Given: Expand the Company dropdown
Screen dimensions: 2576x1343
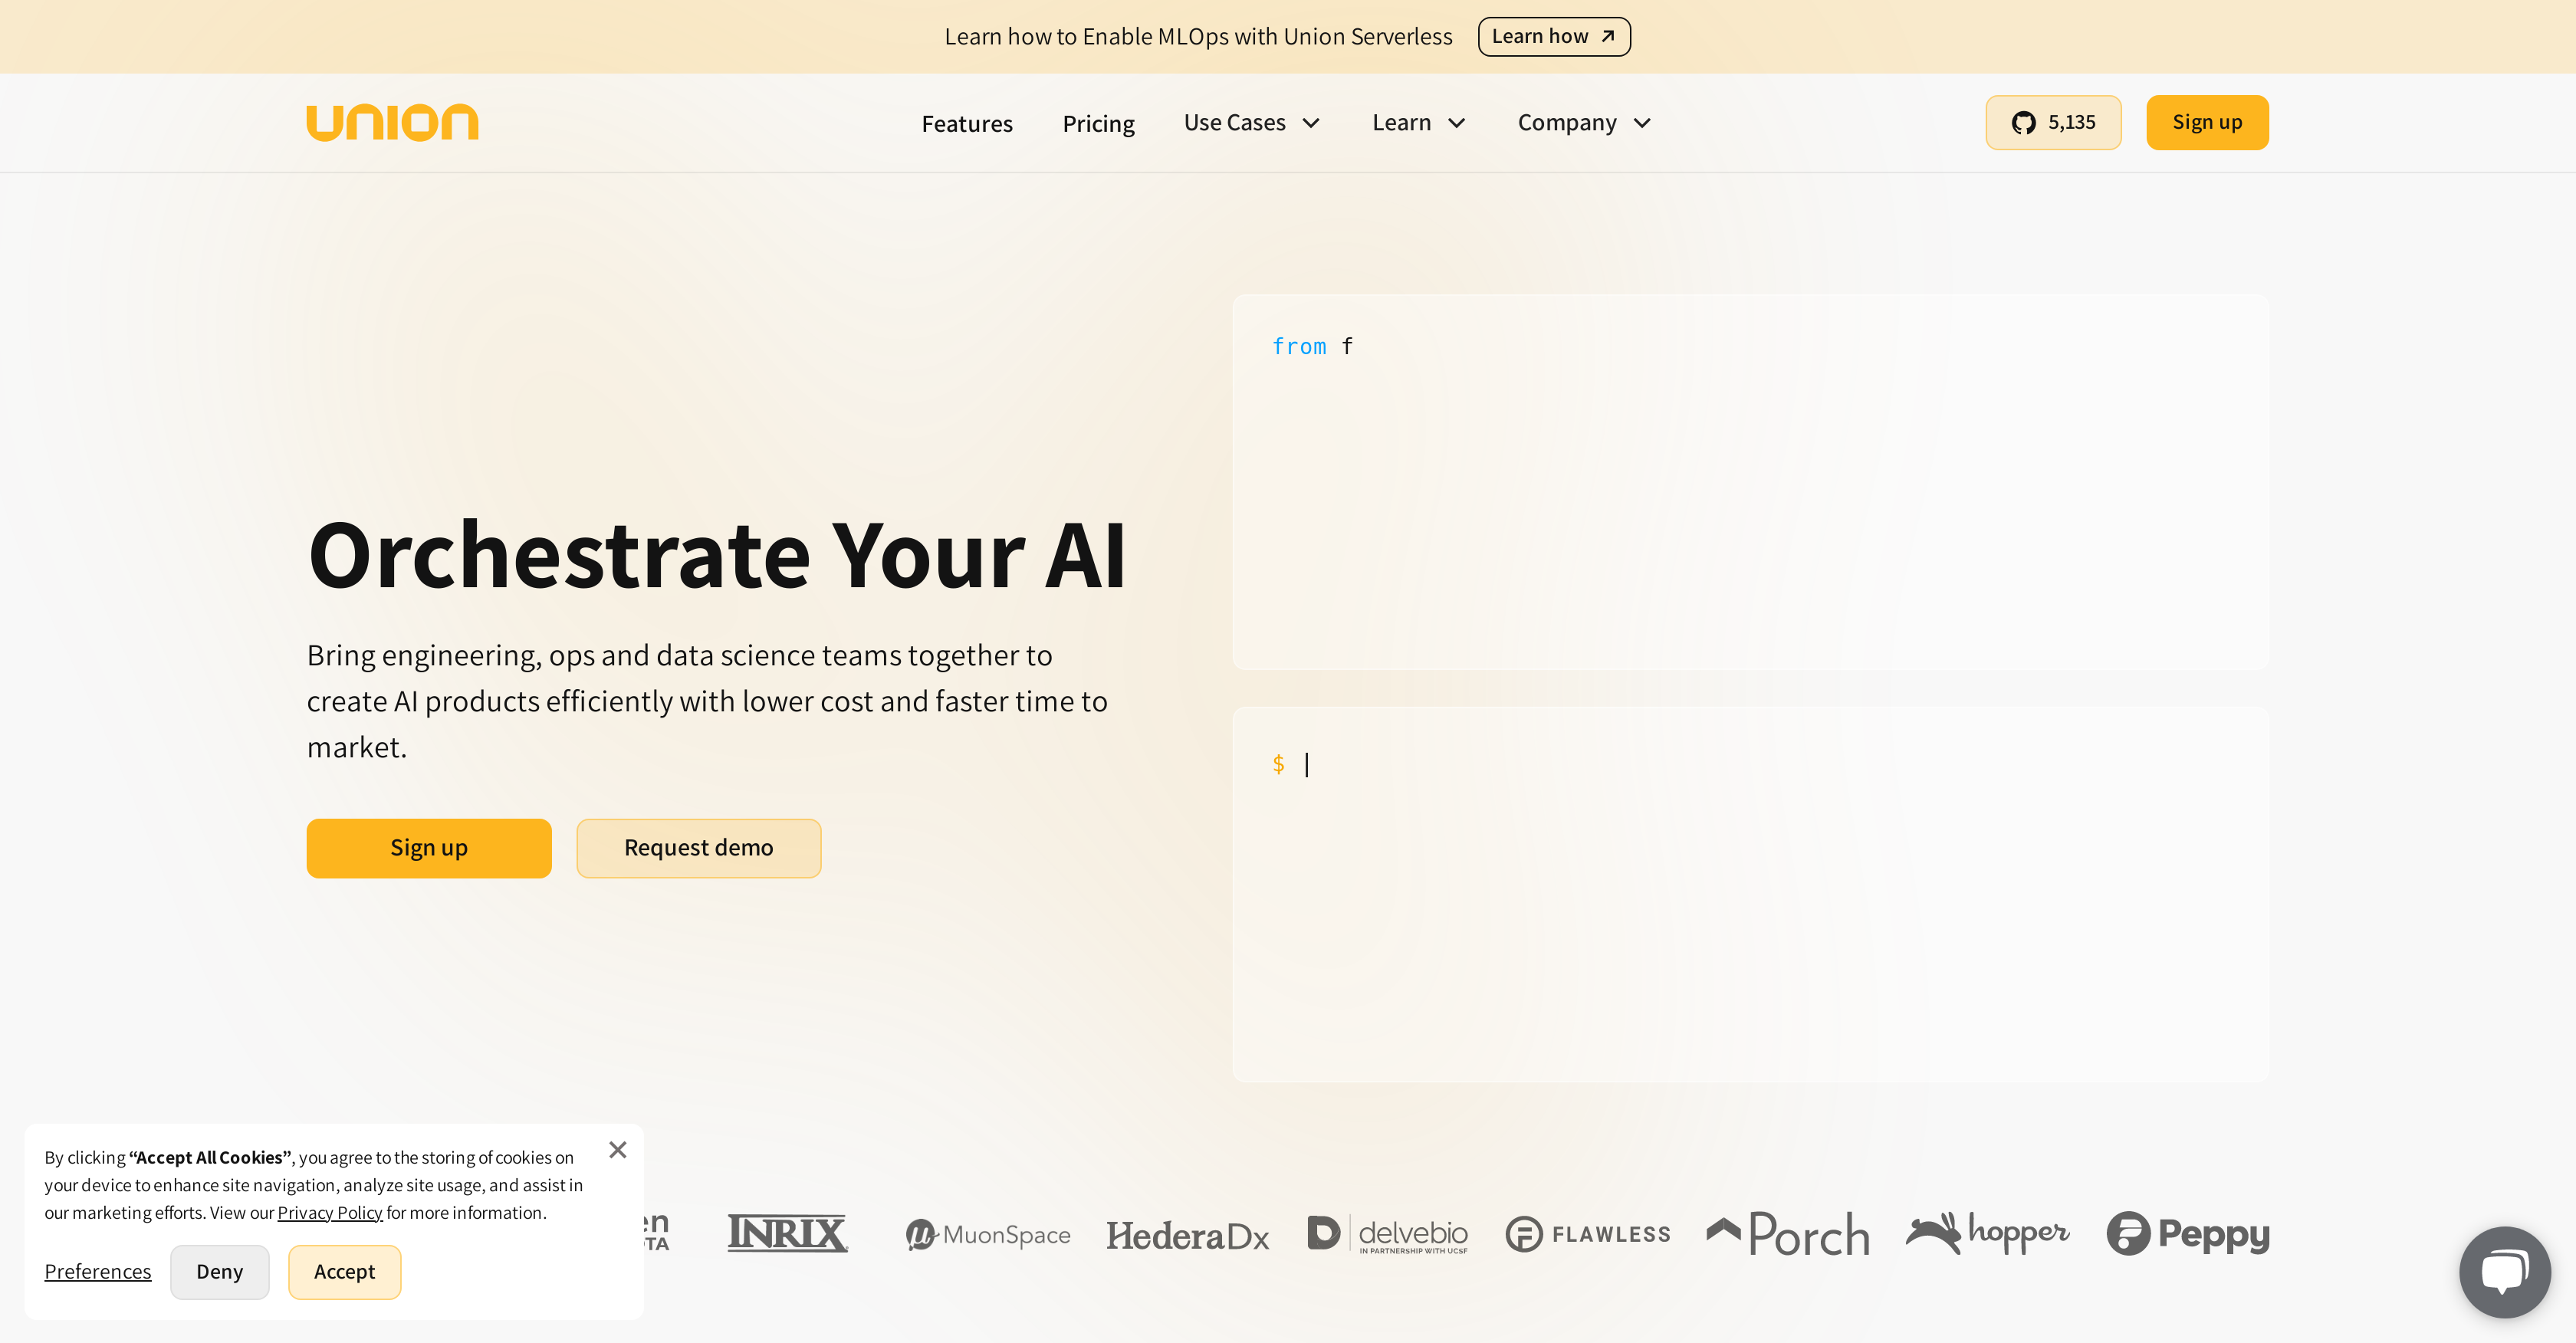Looking at the screenshot, I should click(1583, 122).
